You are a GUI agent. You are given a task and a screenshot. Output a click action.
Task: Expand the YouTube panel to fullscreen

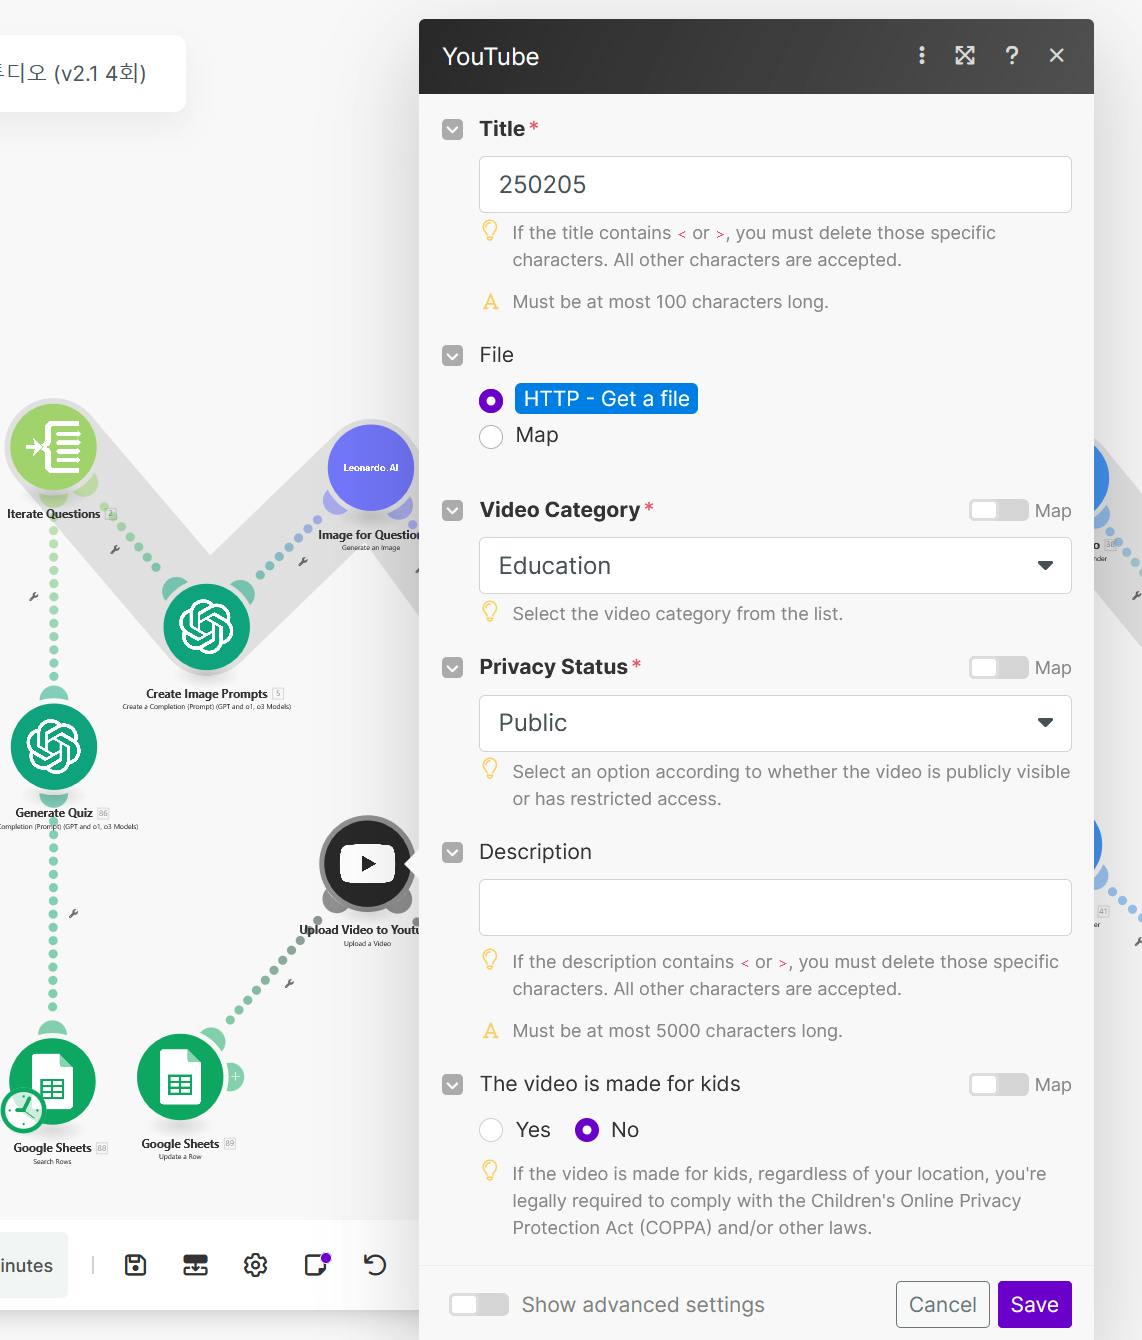[965, 56]
